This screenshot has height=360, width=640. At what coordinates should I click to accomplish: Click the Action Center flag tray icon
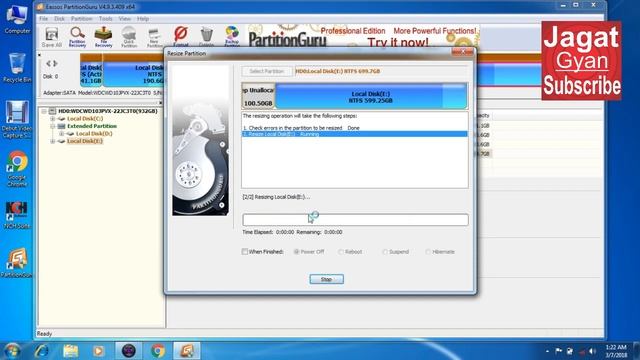coord(558,351)
